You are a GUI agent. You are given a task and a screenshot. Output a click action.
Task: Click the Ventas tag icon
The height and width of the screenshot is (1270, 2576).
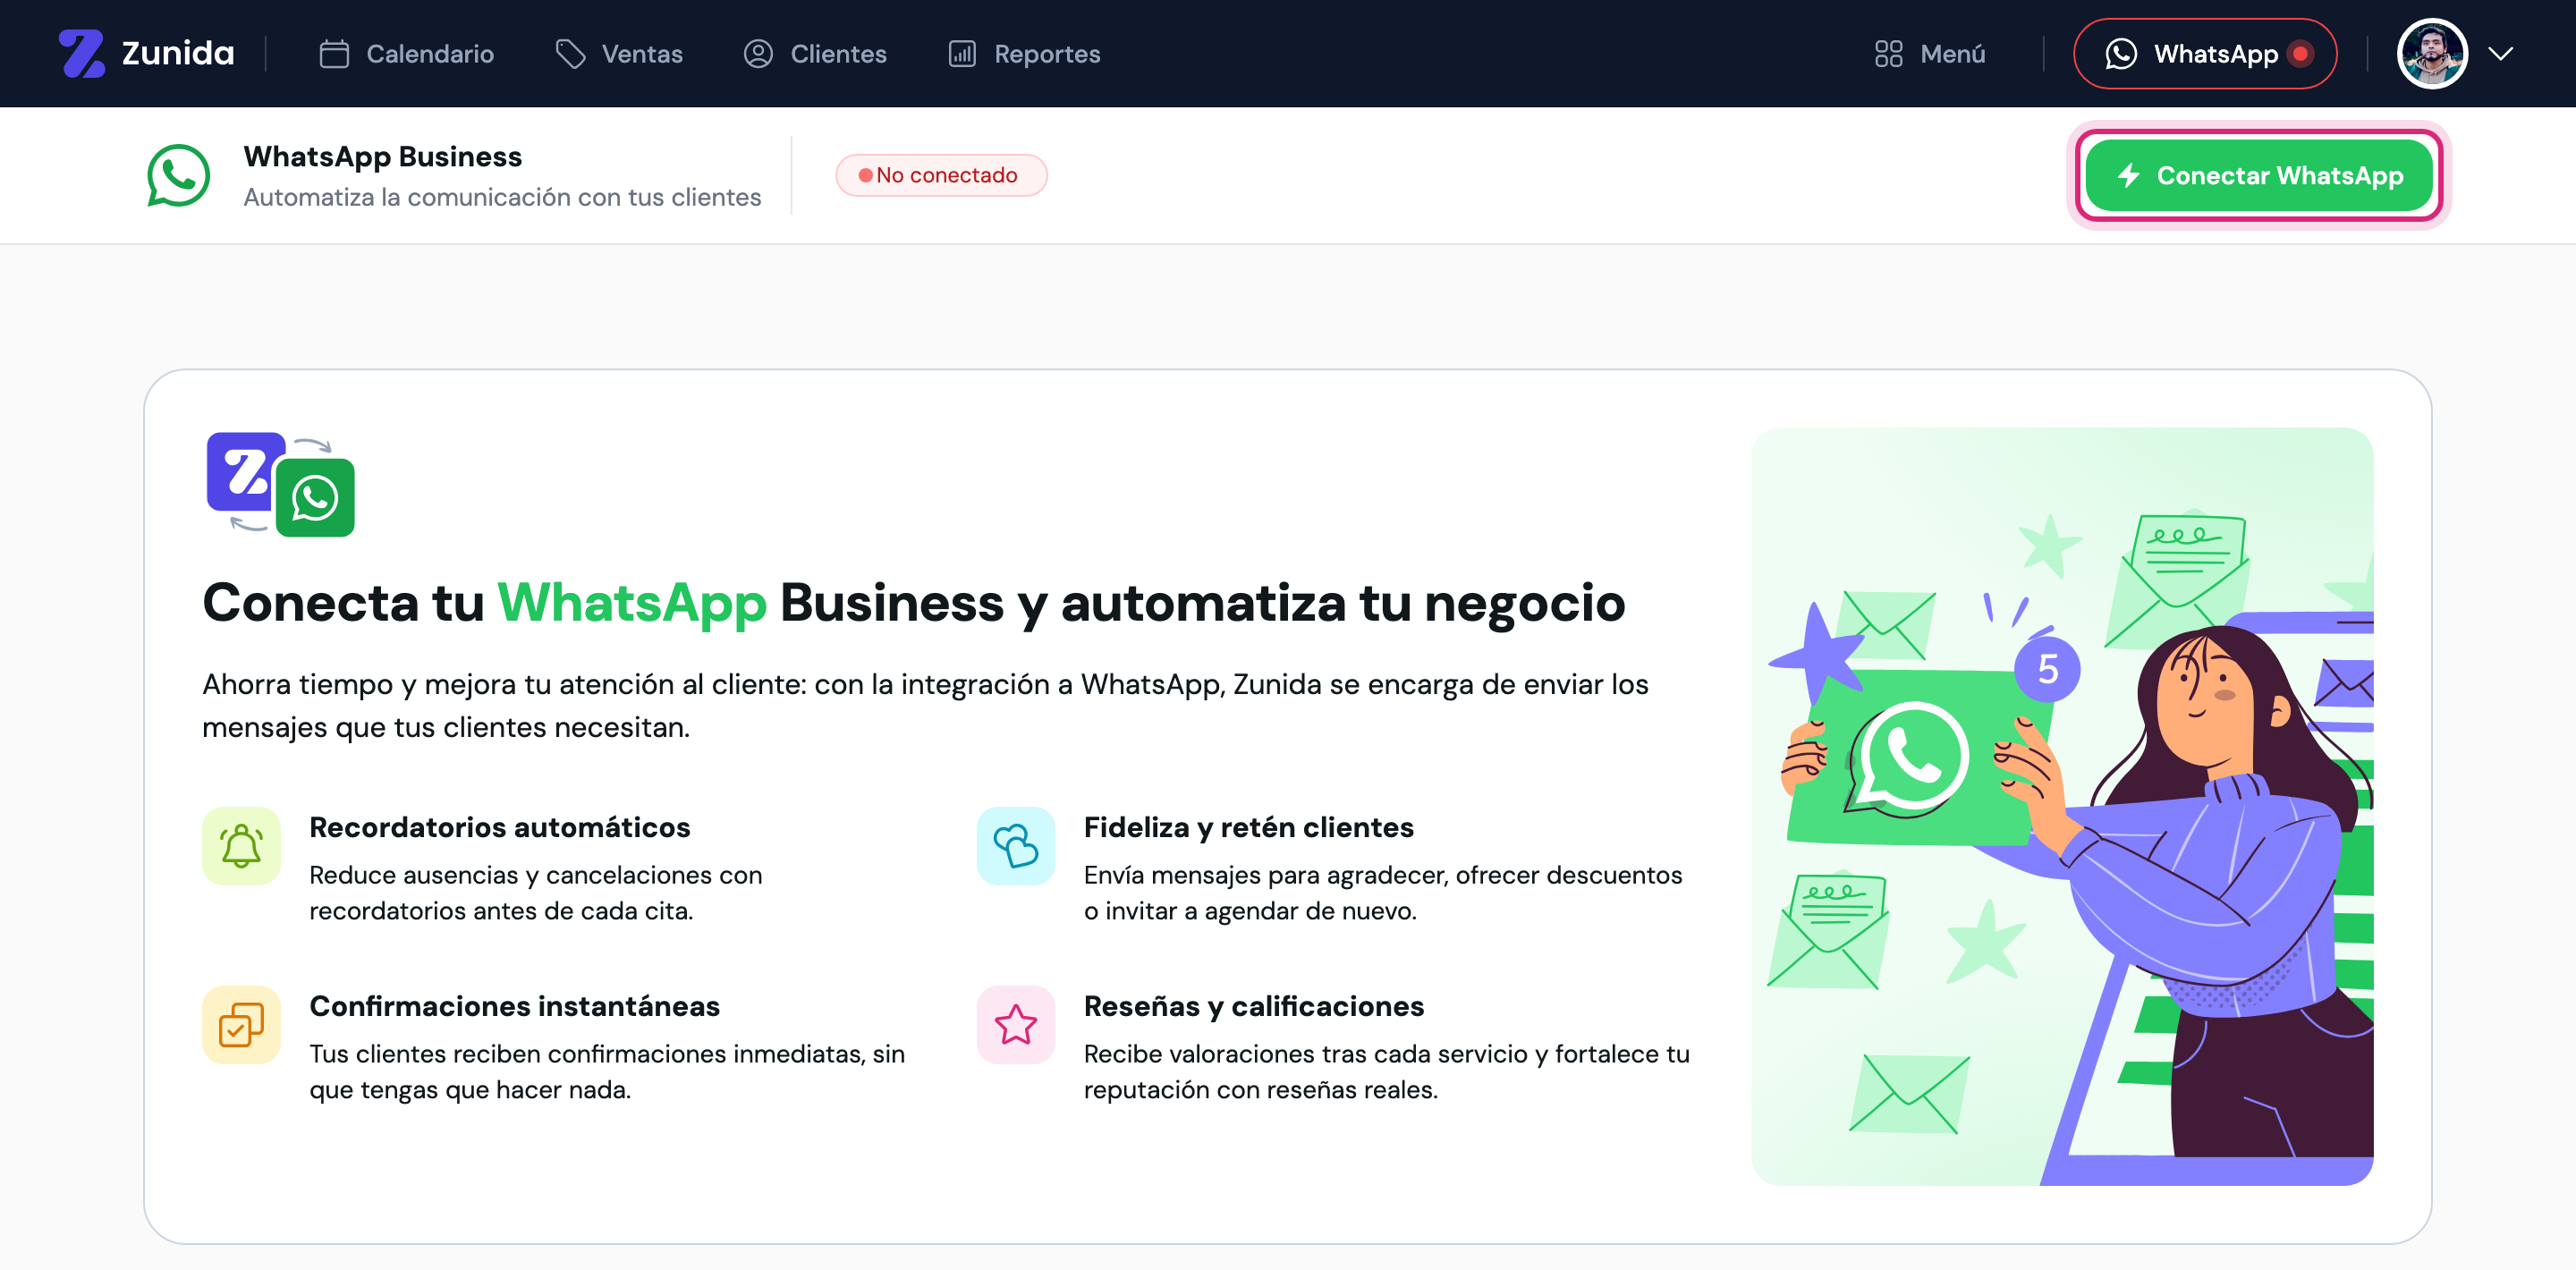pos(570,54)
